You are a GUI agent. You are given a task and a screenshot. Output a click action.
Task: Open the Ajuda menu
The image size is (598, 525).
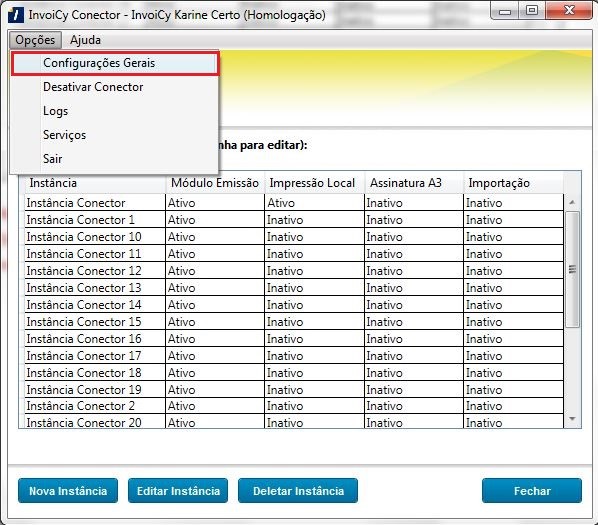coord(85,40)
